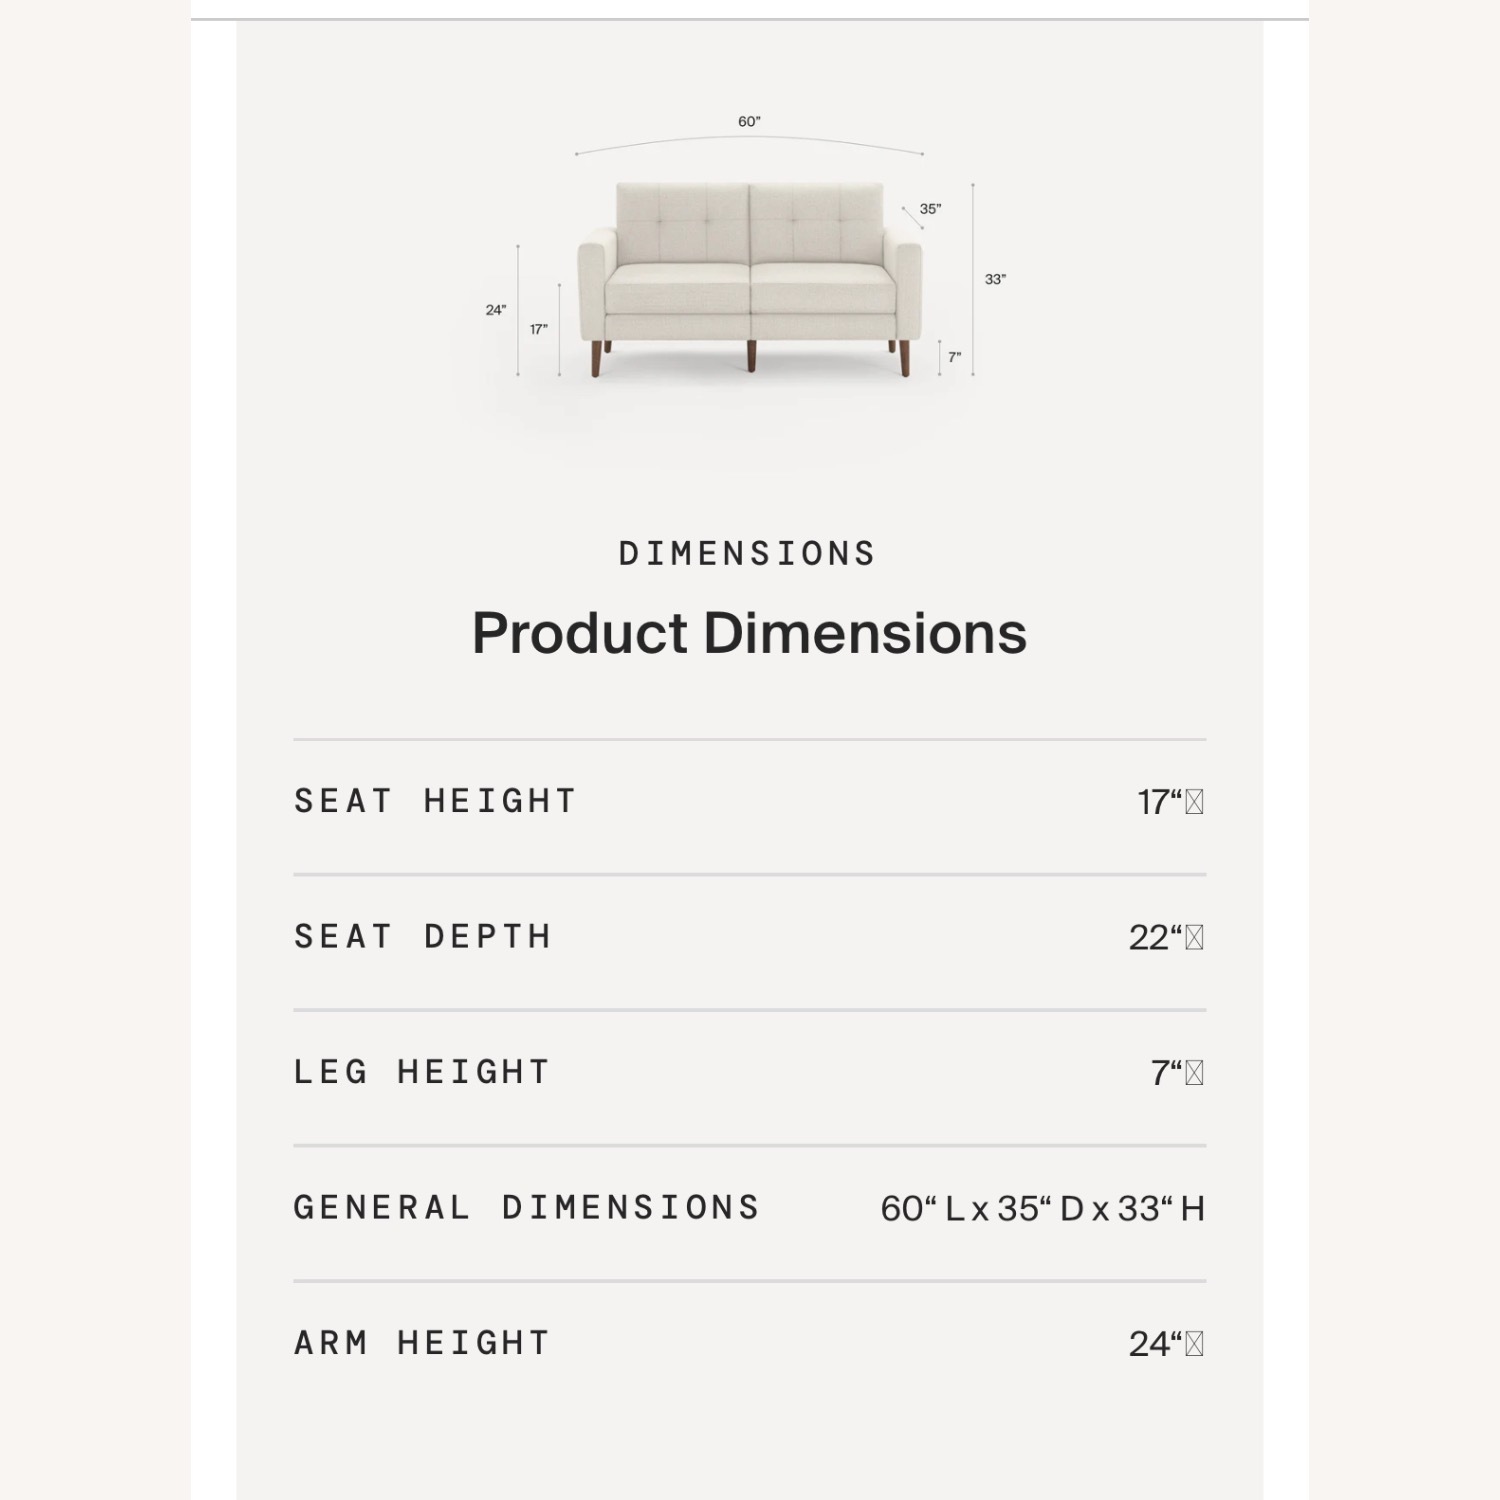The image size is (1500, 1500).
Task: Select the Seat Depth row label
Action: tap(423, 937)
